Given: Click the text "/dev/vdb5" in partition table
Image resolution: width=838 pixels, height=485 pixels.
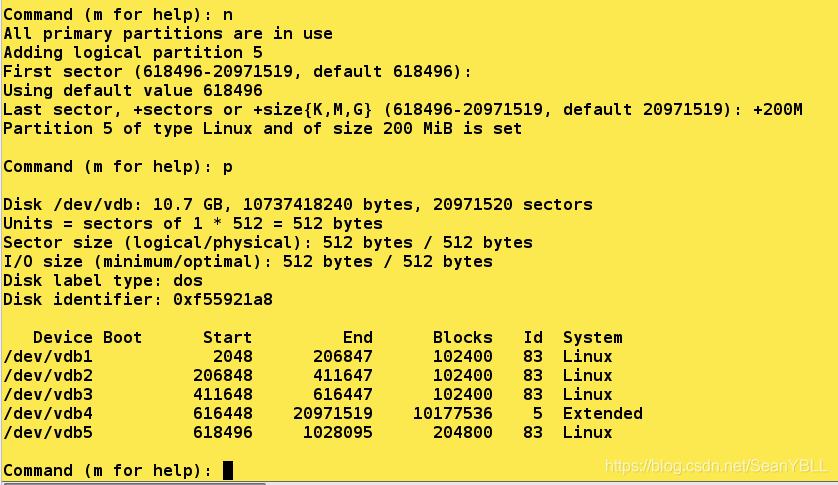Looking at the screenshot, I should 48,433.
